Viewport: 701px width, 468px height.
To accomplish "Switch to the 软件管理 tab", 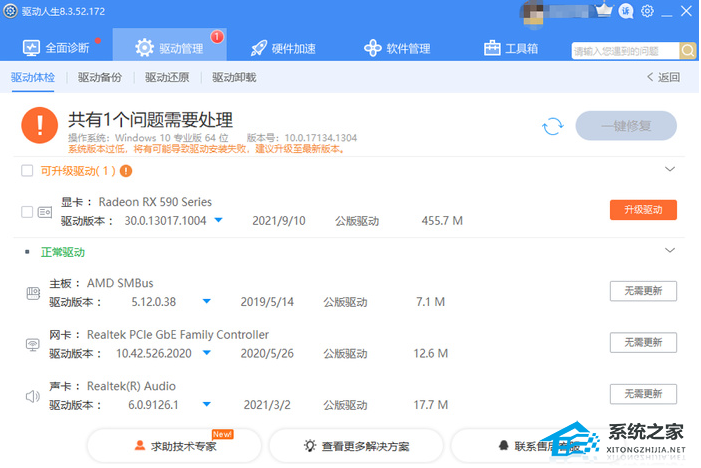I will pos(397,47).
